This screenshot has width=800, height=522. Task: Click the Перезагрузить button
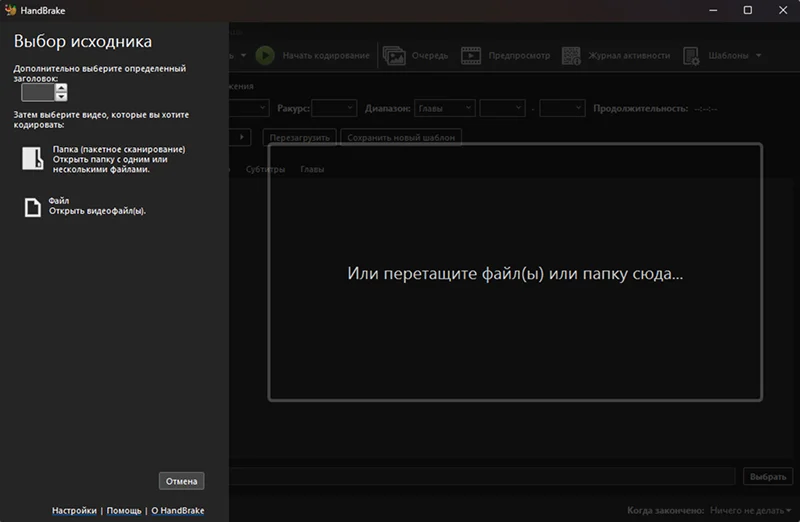coord(299,137)
